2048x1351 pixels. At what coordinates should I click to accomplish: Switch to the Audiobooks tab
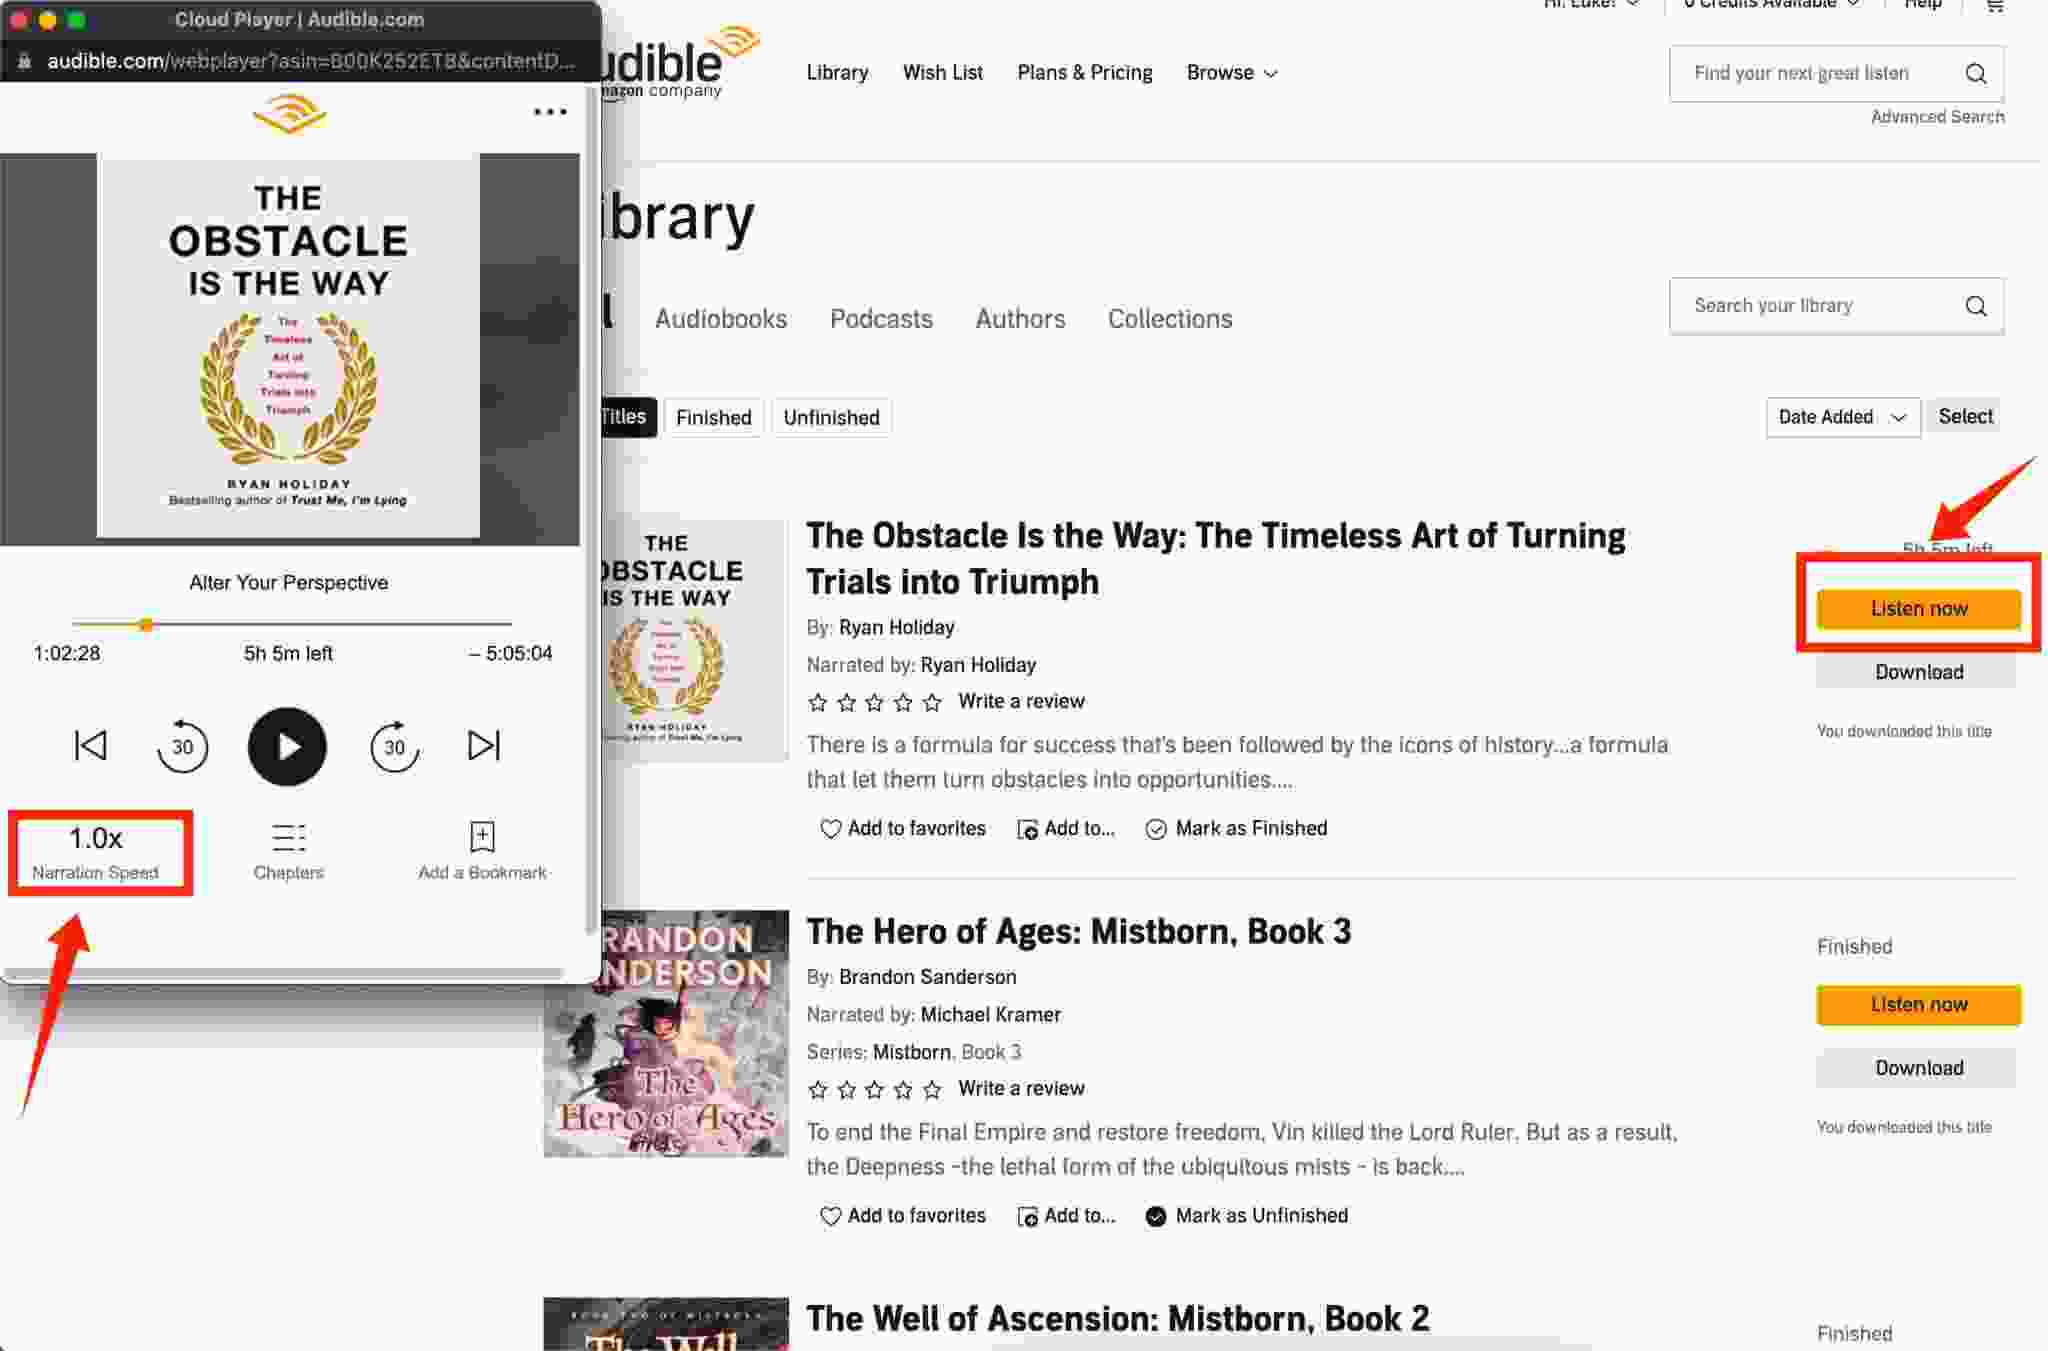click(720, 319)
